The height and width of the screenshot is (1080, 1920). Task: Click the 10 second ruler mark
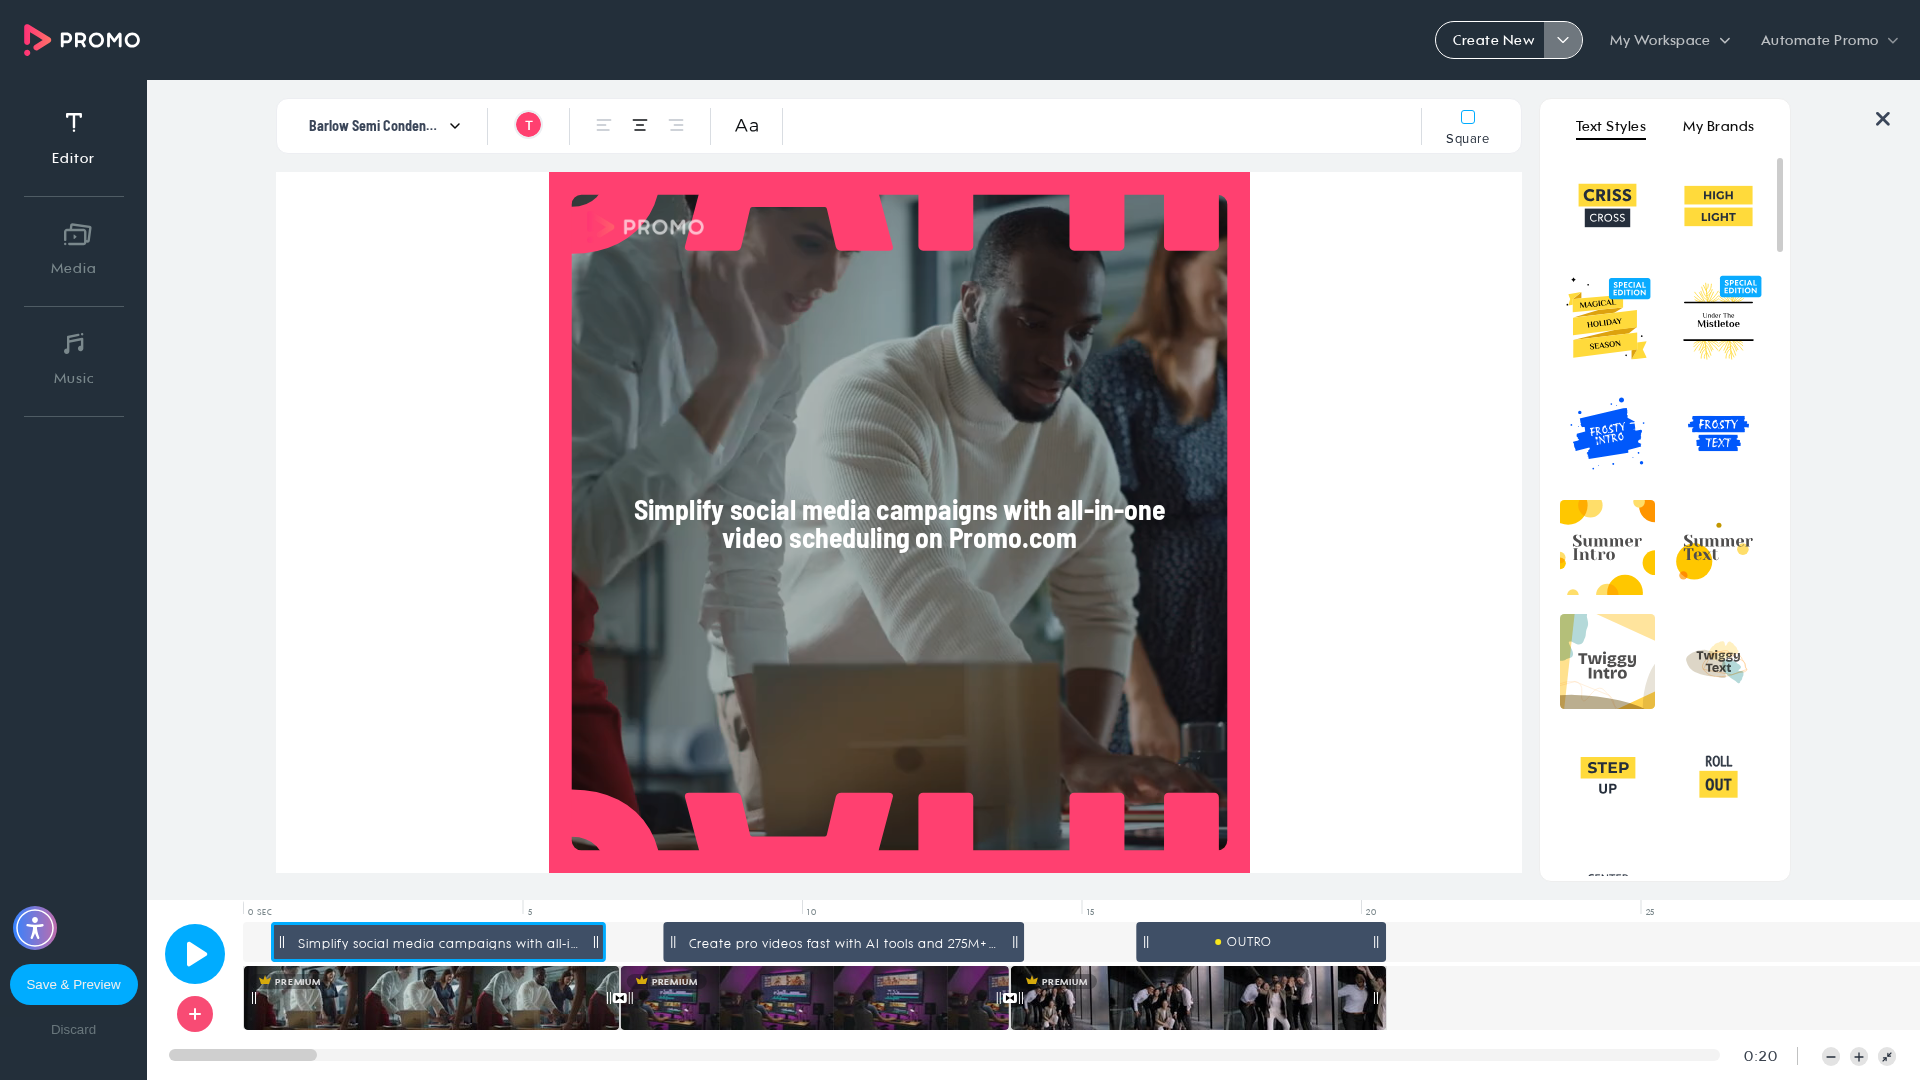coord(811,911)
